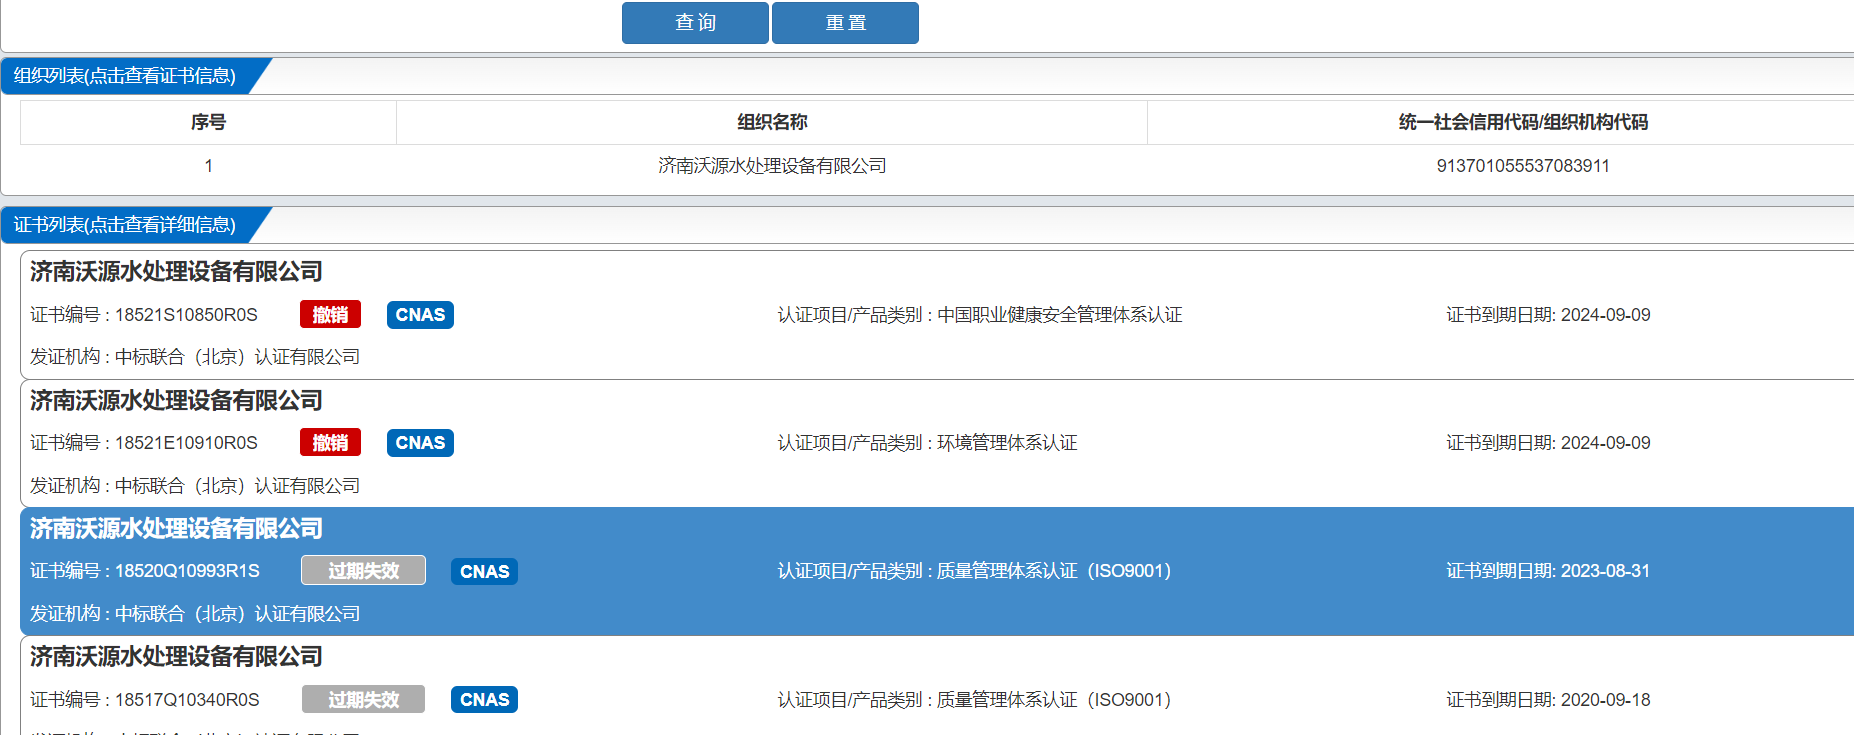The height and width of the screenshot is (735, 1854).
Task: Click expiry date 2020-09-18
Action: coord(1606,700)
